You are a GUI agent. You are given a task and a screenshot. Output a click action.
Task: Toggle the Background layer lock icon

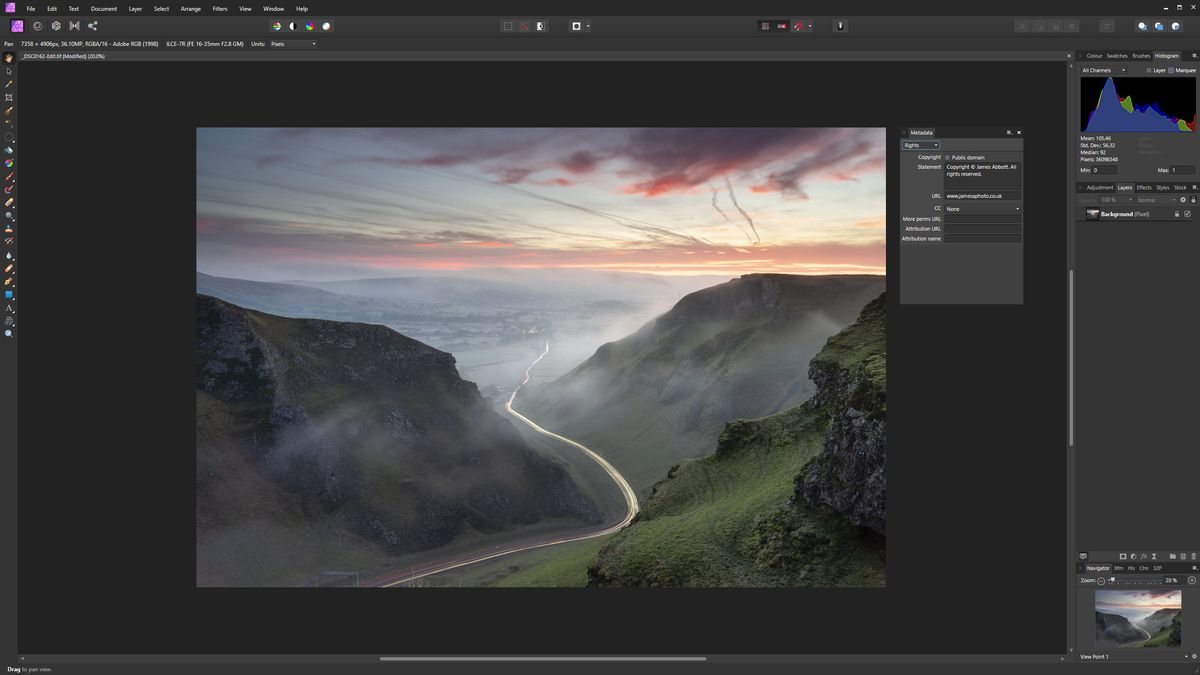click(x=1176, y=214)
